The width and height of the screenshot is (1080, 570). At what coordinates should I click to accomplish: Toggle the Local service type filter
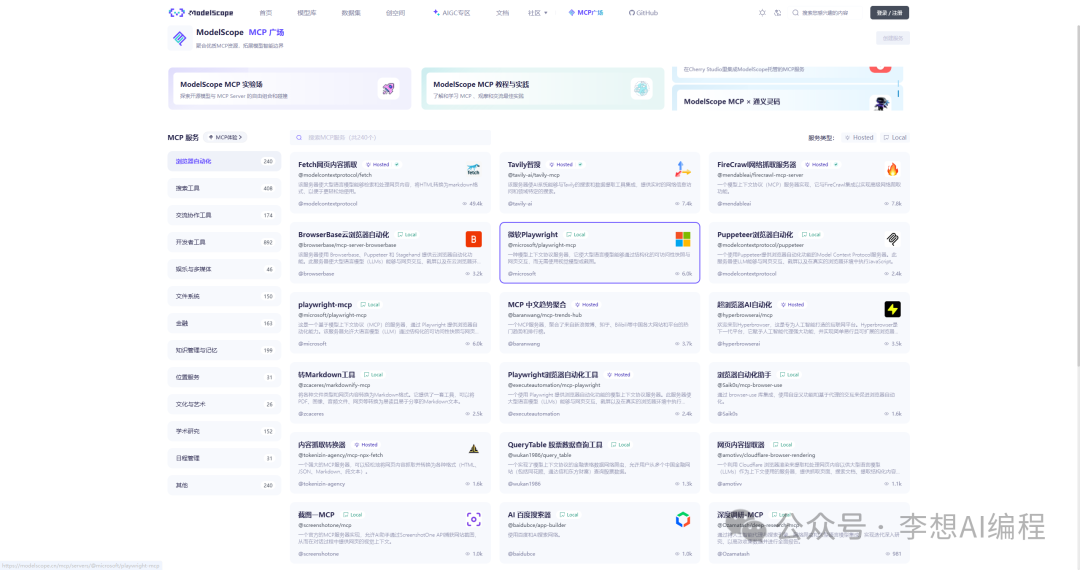895,138
